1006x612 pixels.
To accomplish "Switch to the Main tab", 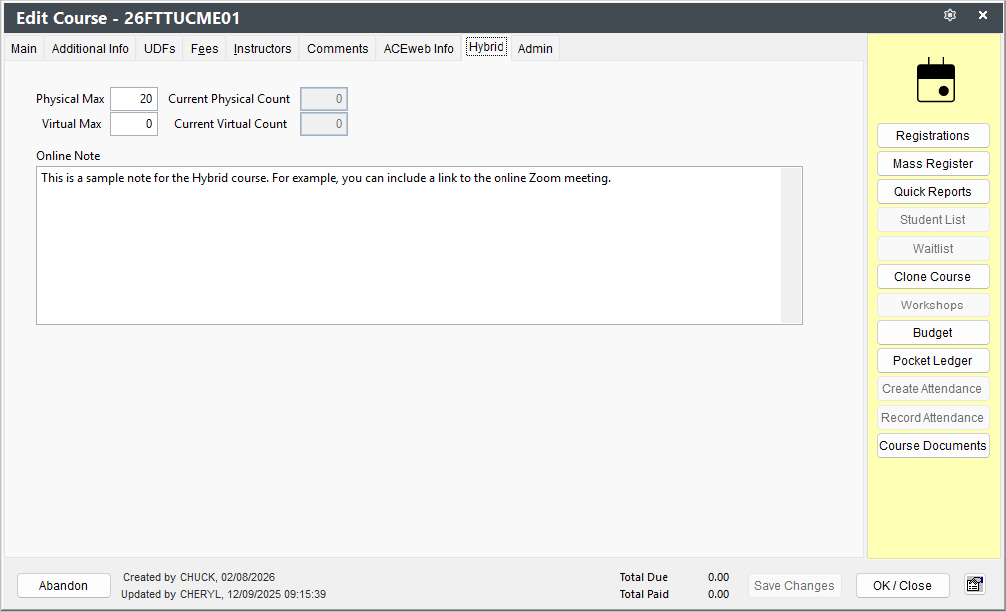I will (x=24, y=49).
